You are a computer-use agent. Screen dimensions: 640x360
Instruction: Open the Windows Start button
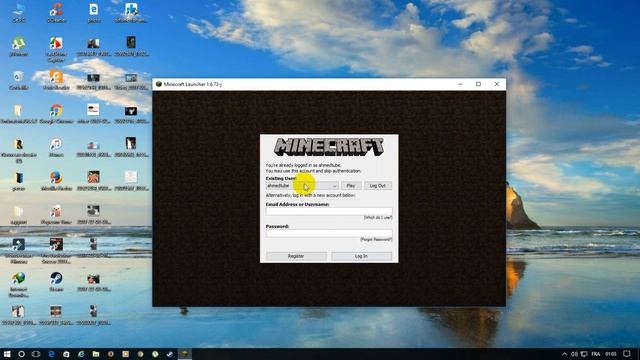pos(7,354)
